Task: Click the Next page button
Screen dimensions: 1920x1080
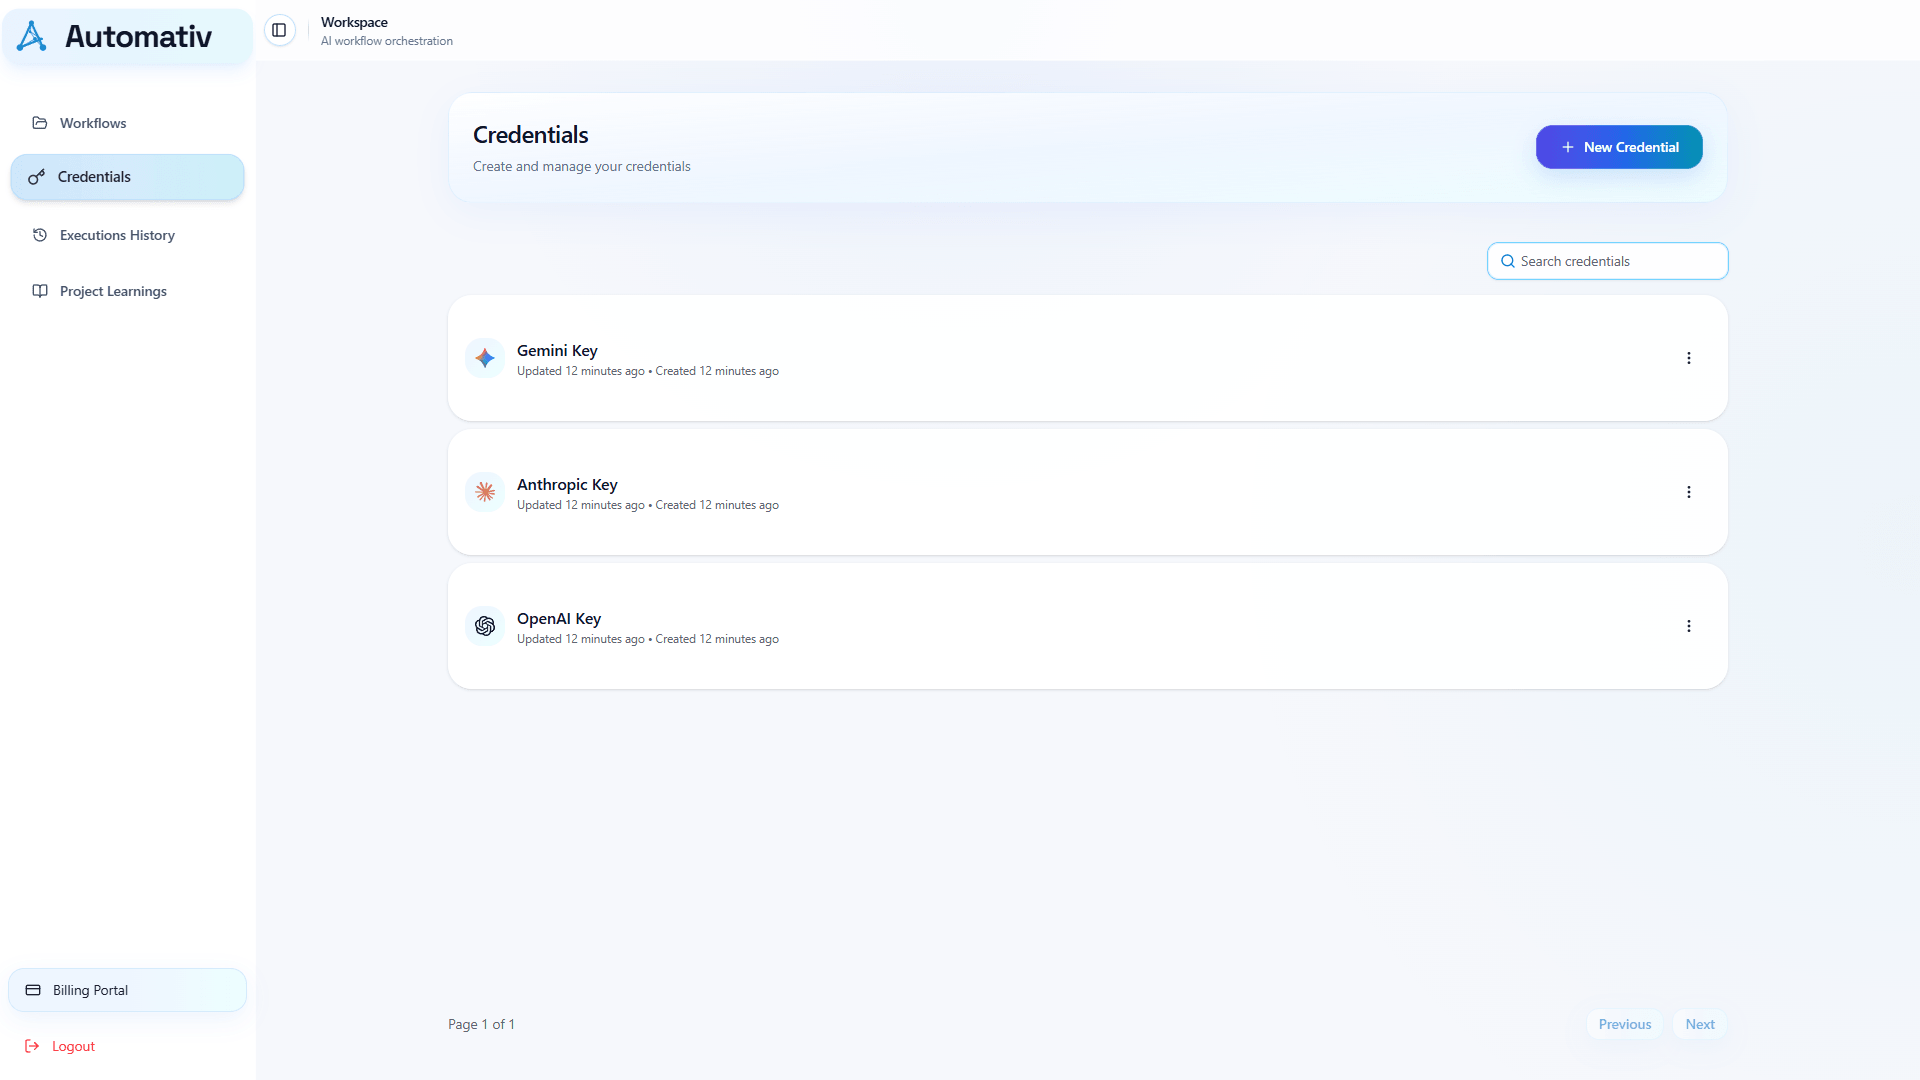Action: tap(1700, 1024)
